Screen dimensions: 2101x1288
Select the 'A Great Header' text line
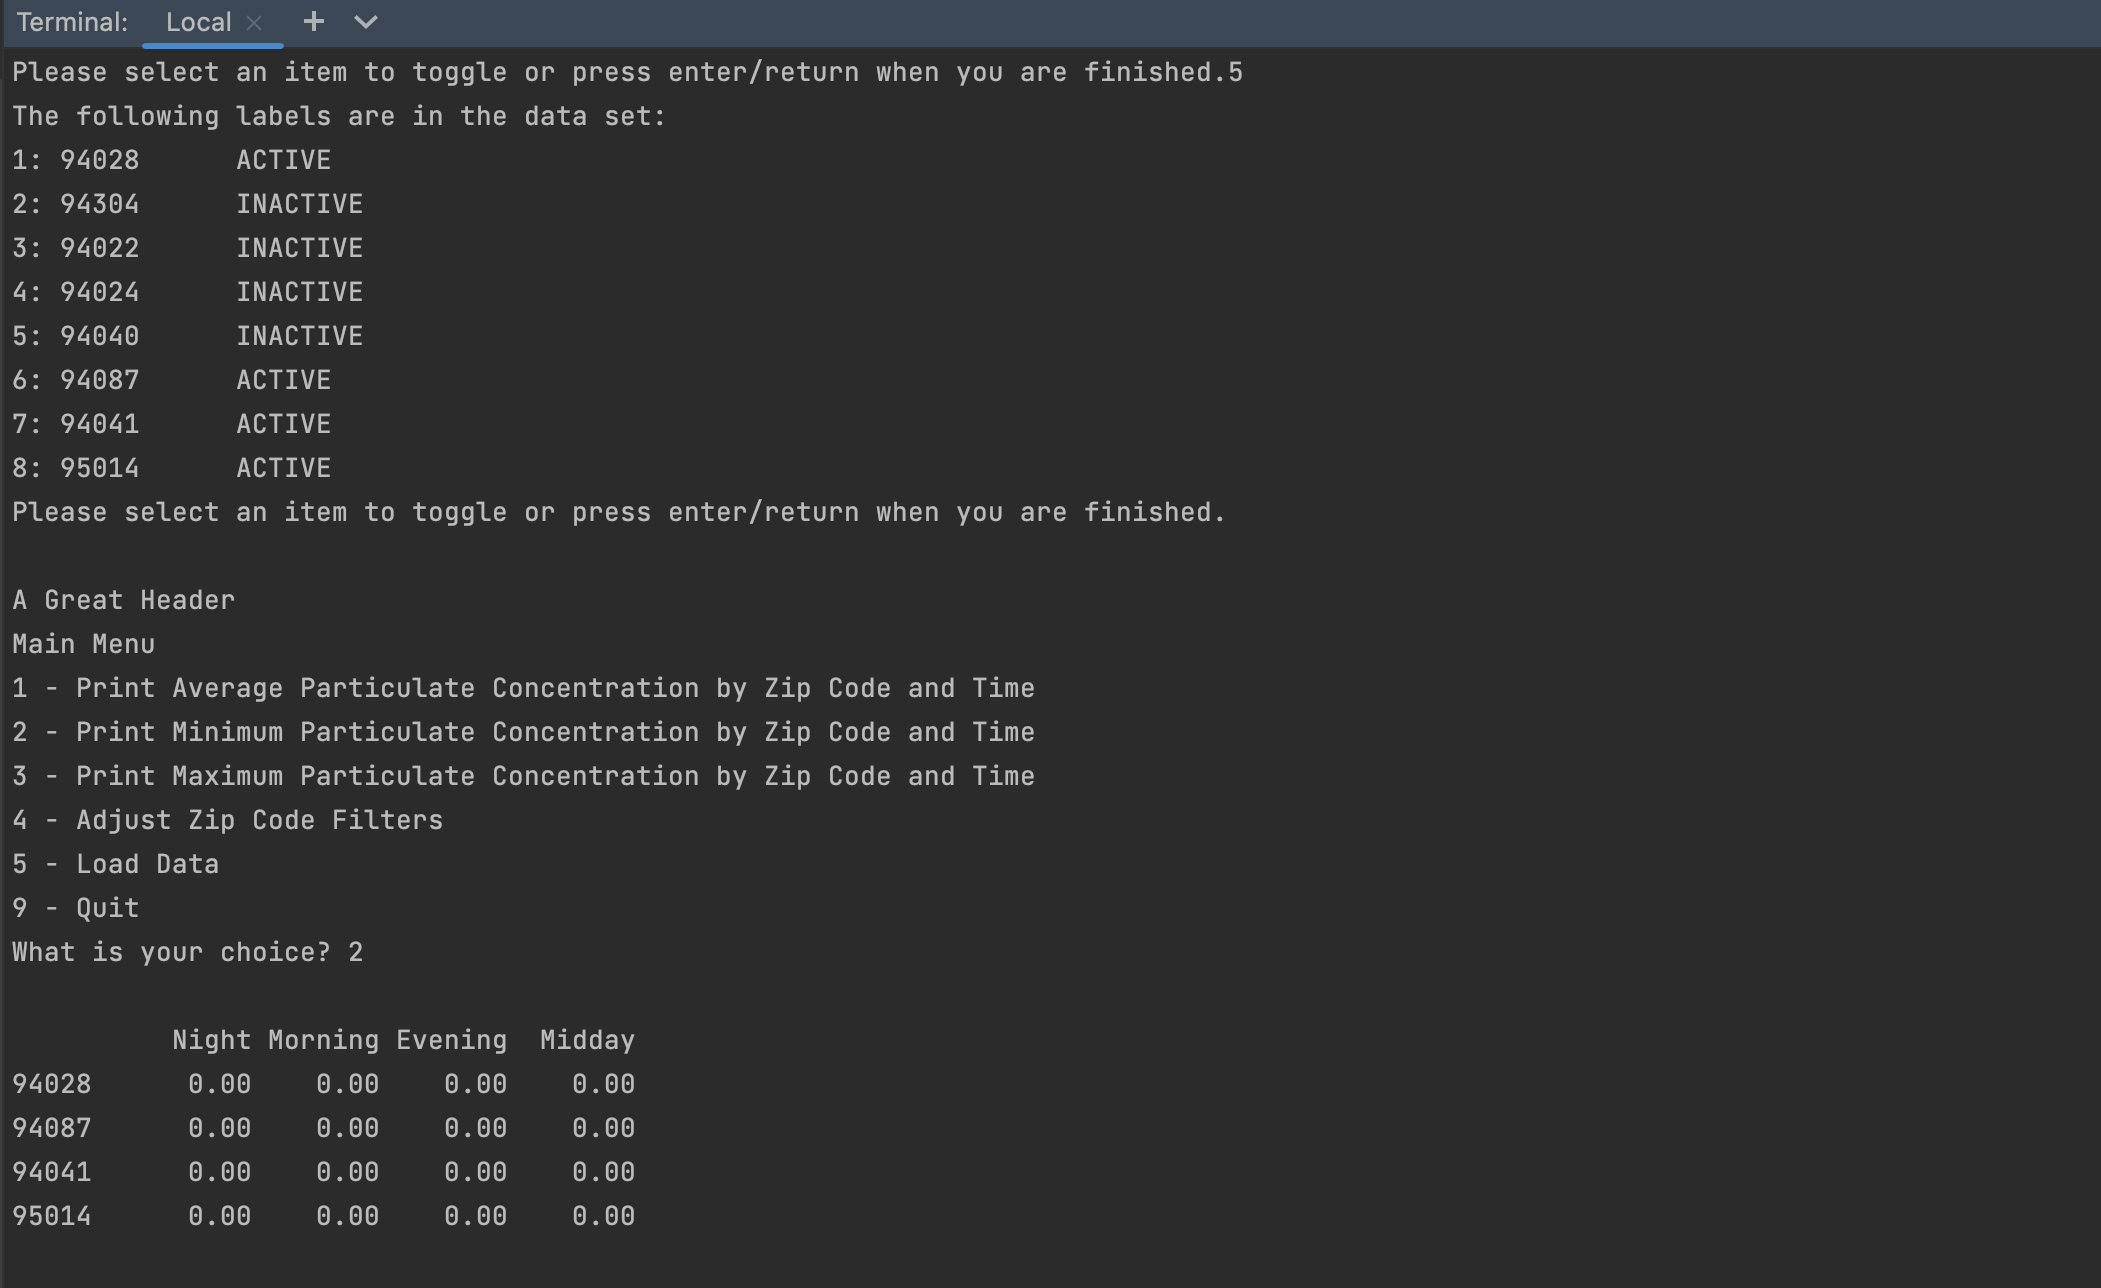(x=123, y=599)
